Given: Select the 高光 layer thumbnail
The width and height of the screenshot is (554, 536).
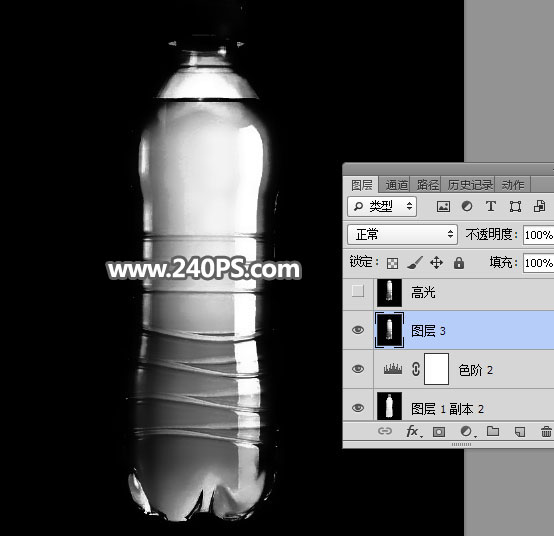Looking at the screenshot, I should pyautogui.click(x=389, y=293).
